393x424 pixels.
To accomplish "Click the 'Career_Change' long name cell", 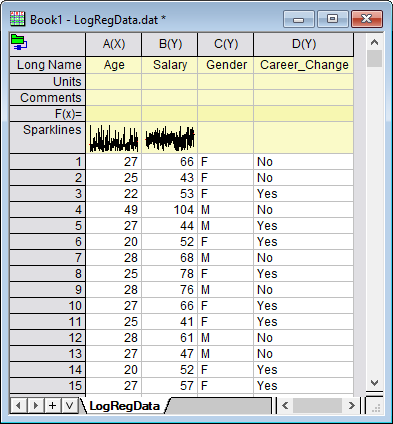I will click(x=304, y=65).
